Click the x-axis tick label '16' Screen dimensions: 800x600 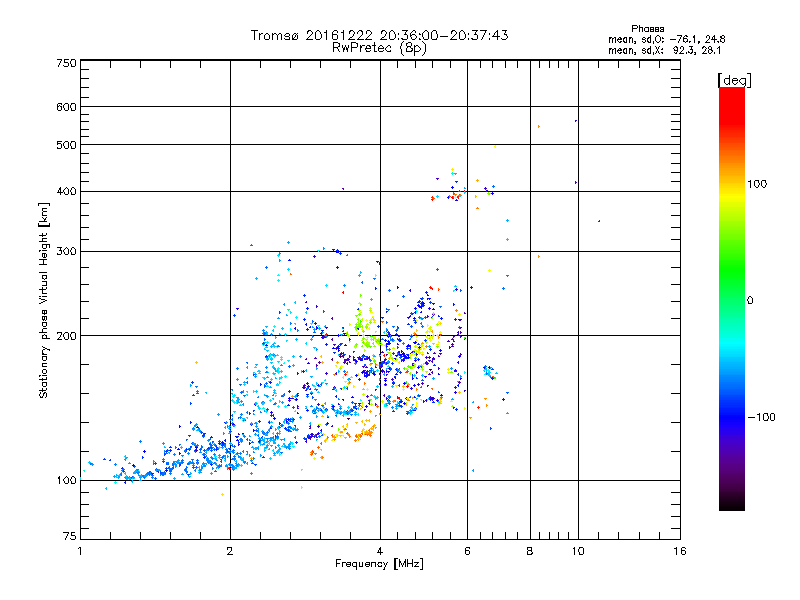coord(680,551)
